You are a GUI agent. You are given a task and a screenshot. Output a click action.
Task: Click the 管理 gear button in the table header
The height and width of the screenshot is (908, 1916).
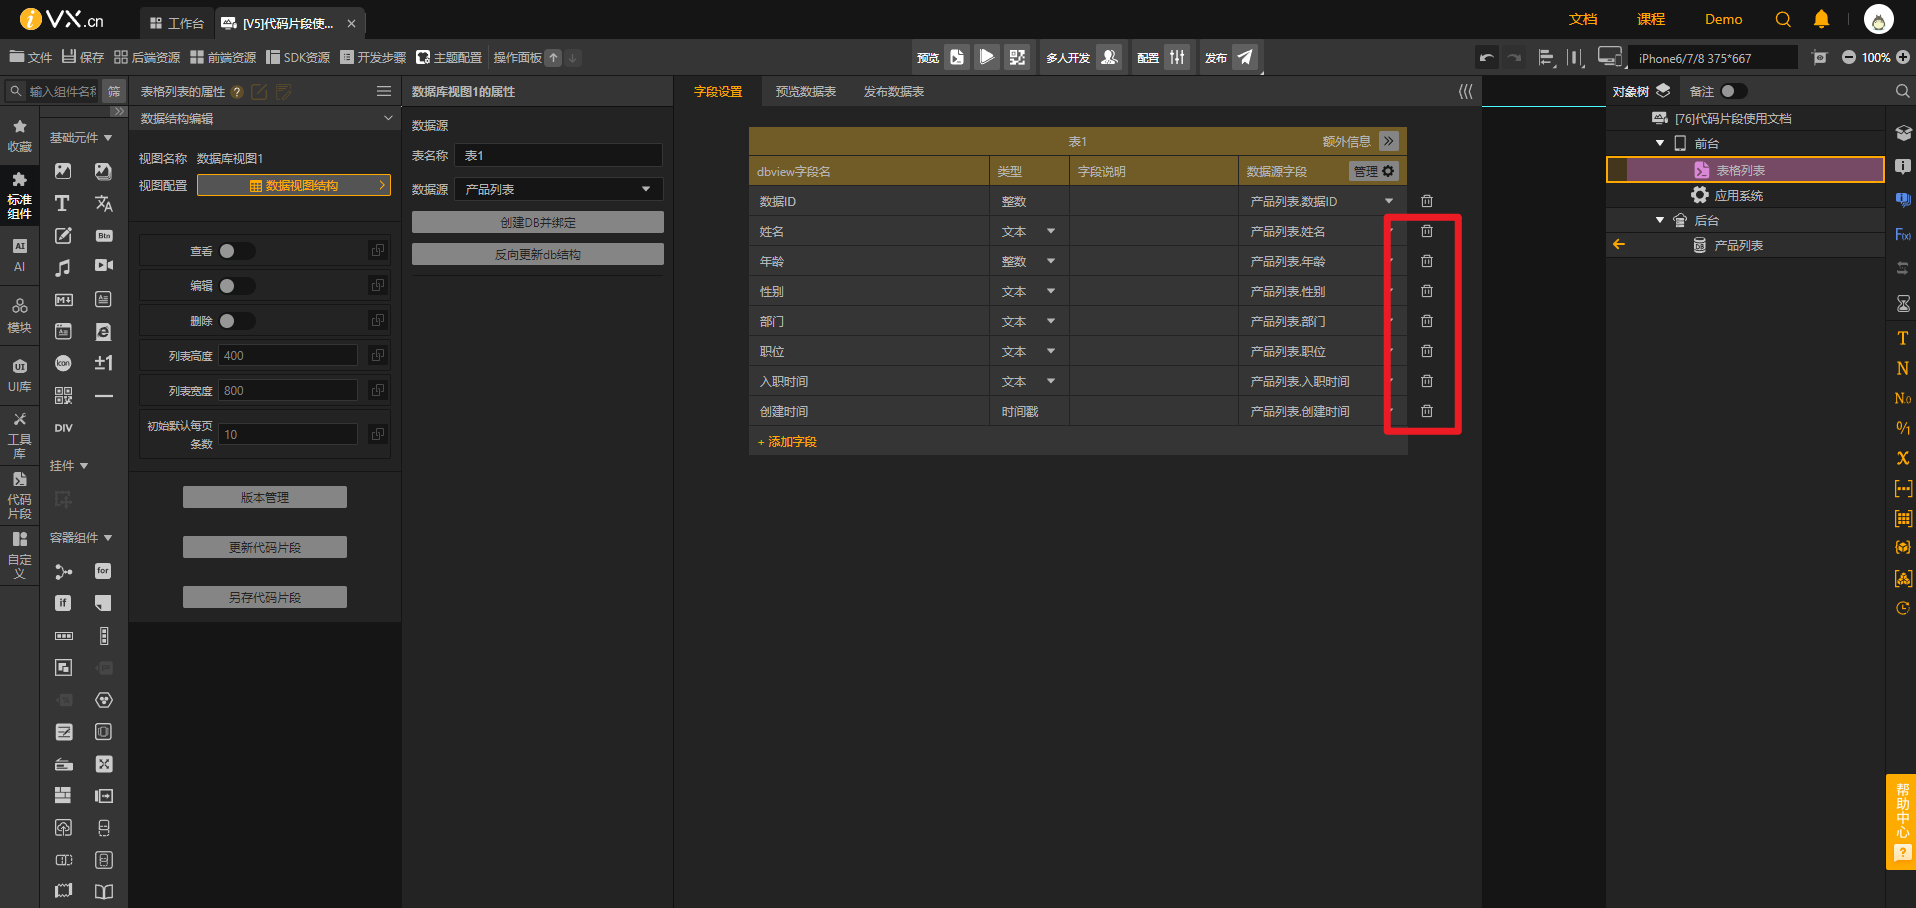1374,171
